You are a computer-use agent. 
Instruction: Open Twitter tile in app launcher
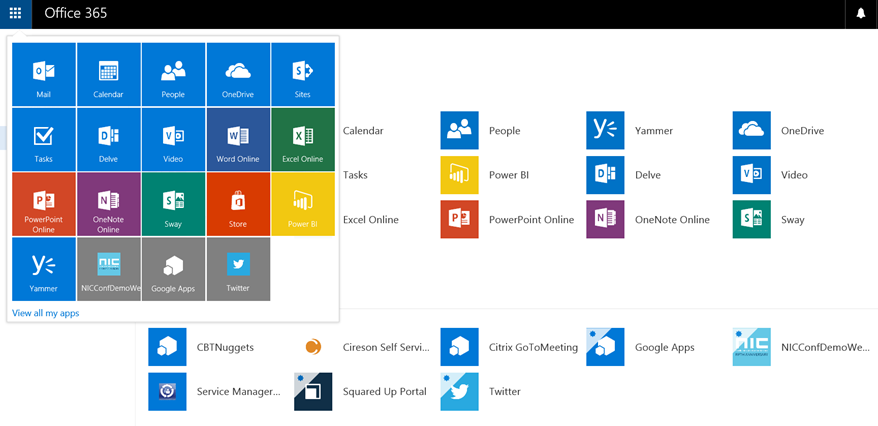point(238,269)
